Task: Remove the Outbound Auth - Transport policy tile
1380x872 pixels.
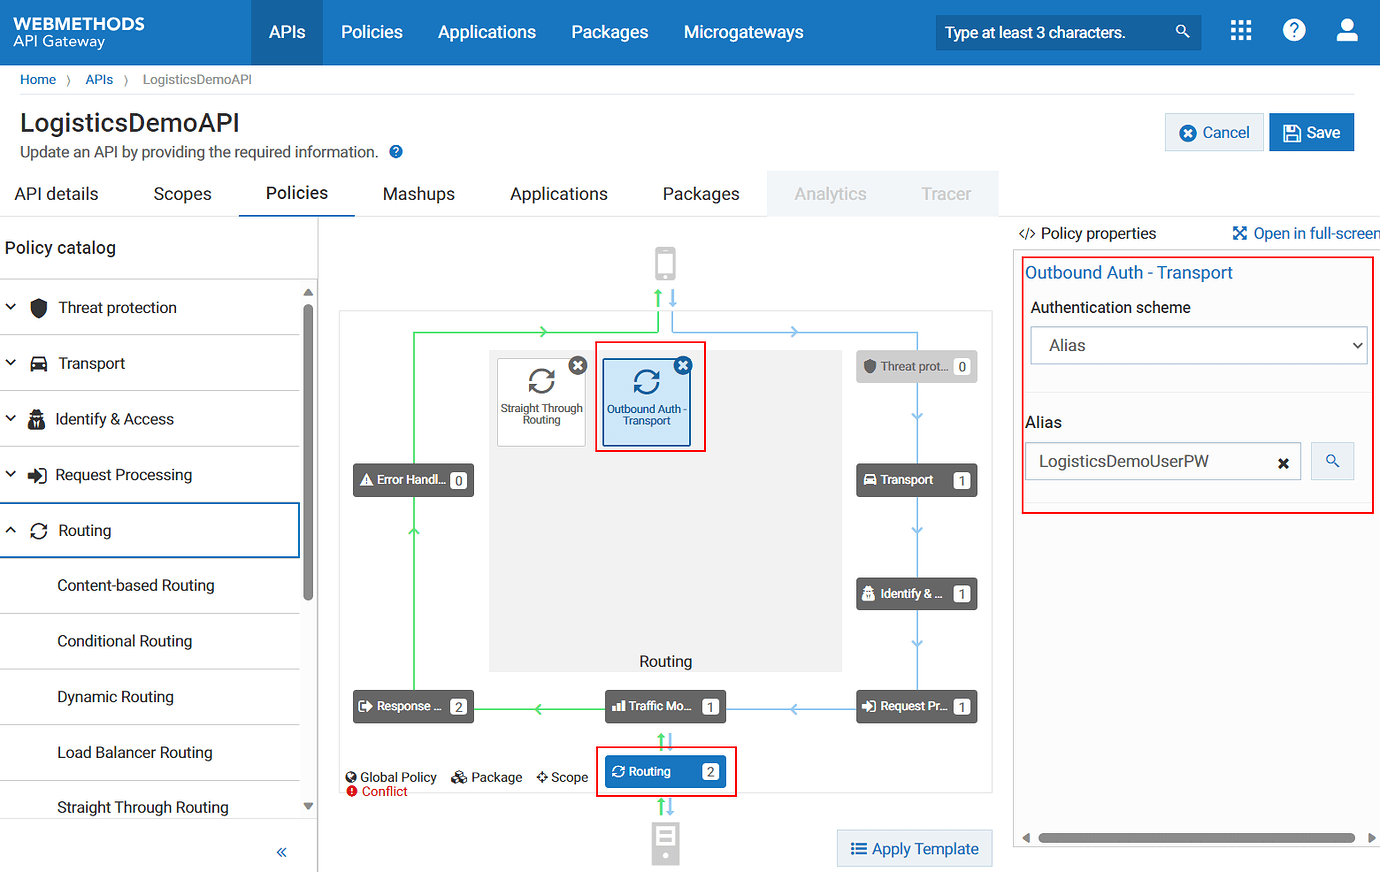Action: click(683, 366)
